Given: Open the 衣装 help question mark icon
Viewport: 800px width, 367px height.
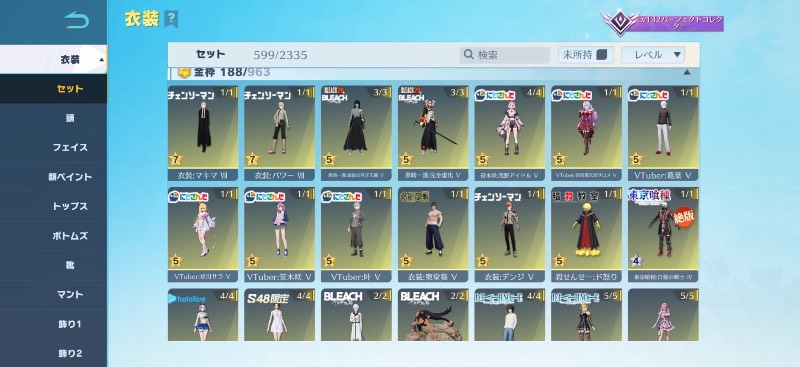Looking at the screenshot, I should click(x=171, y=19).
